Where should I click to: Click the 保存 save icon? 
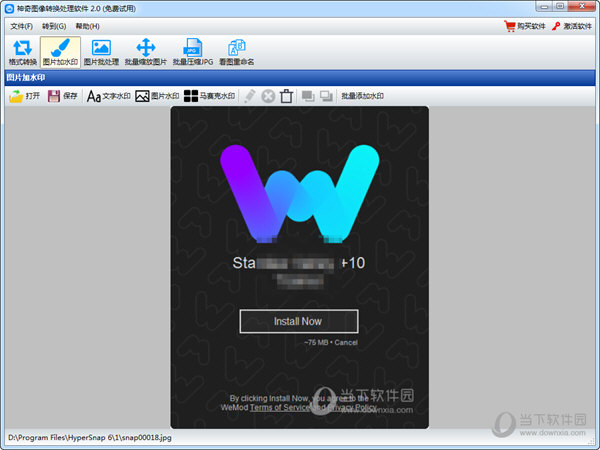pos(63,96)
